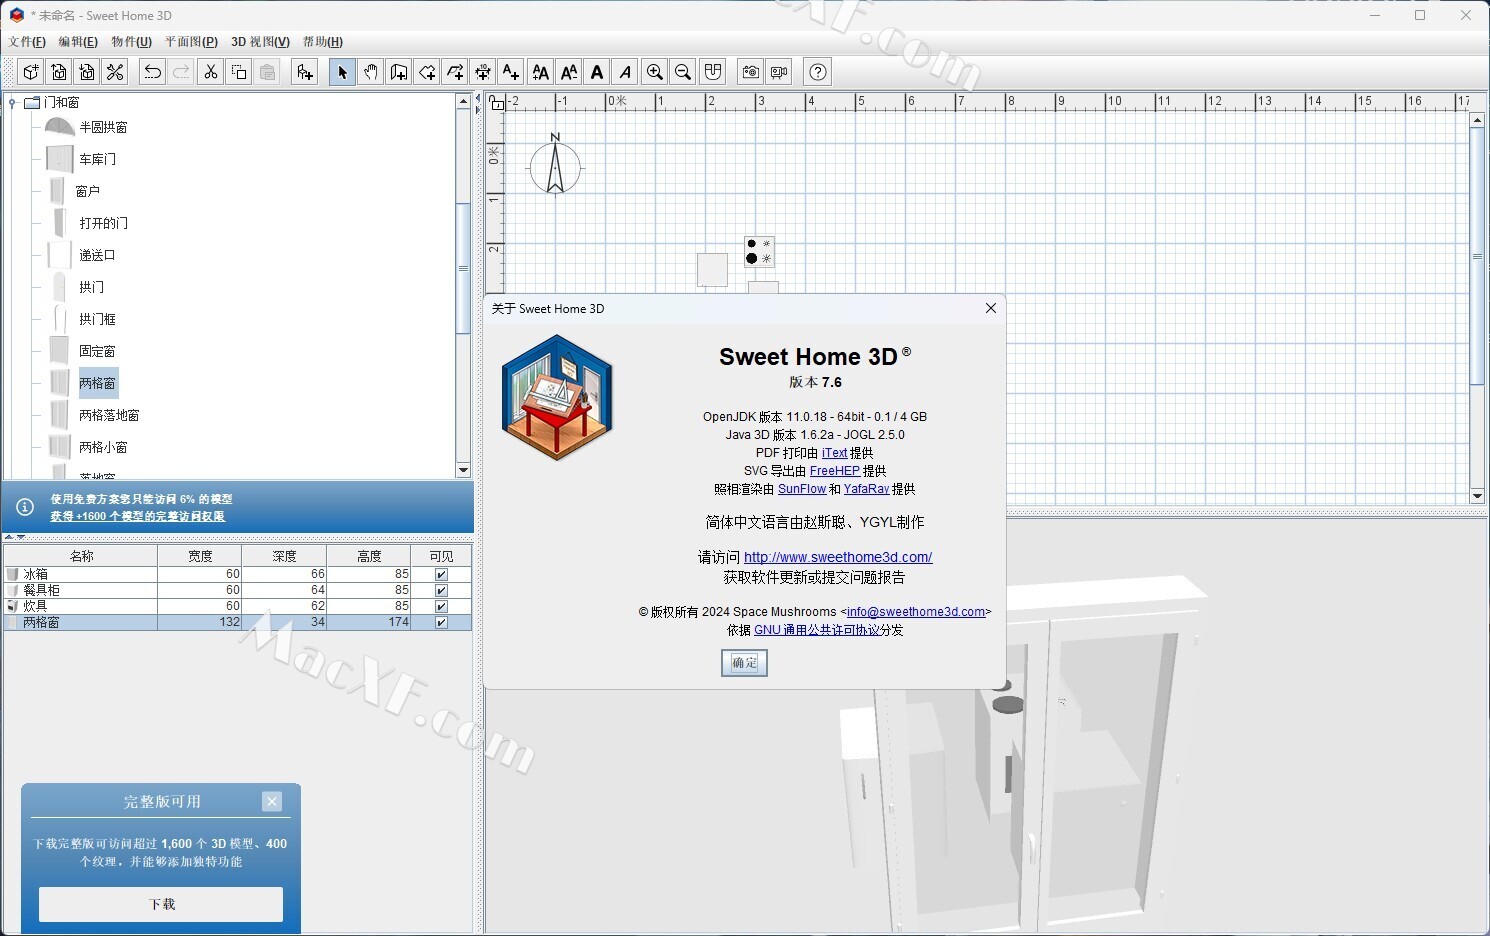Open the YafaRay link
This screenshot has width=1490, height=936.
point(866,489)
